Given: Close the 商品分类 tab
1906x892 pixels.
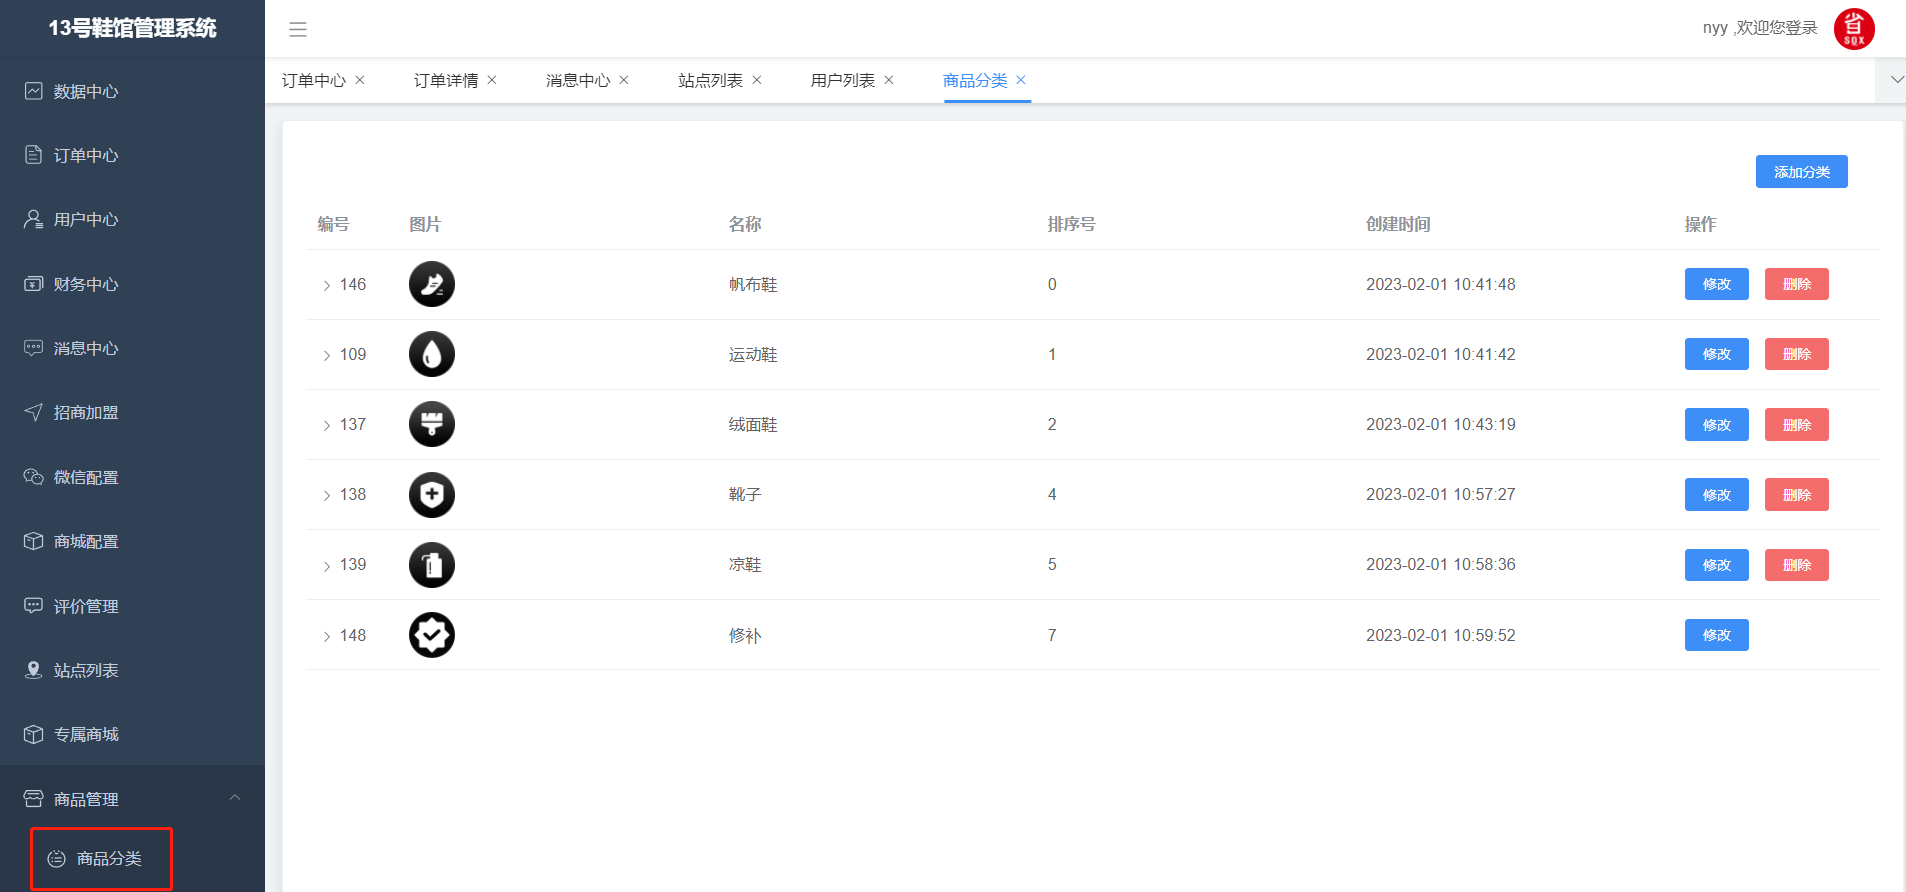Looking at the screenshot, I should tap(1021, 80).
